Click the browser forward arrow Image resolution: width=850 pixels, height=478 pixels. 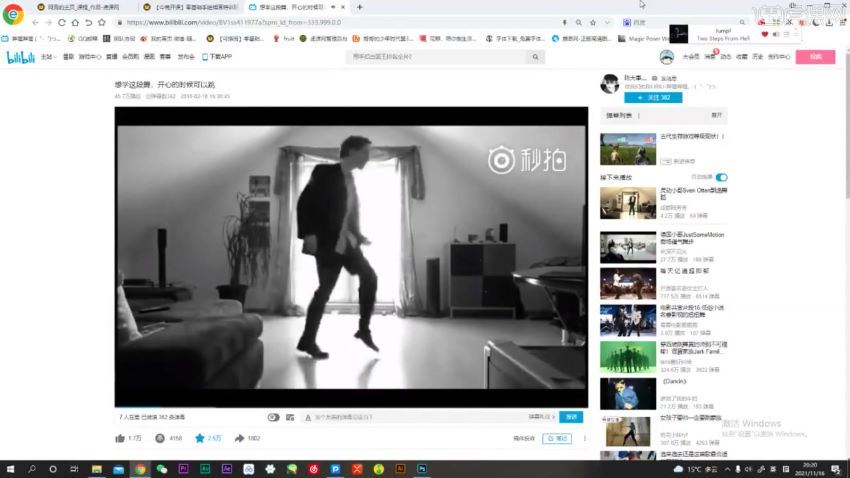click(48, 22)
